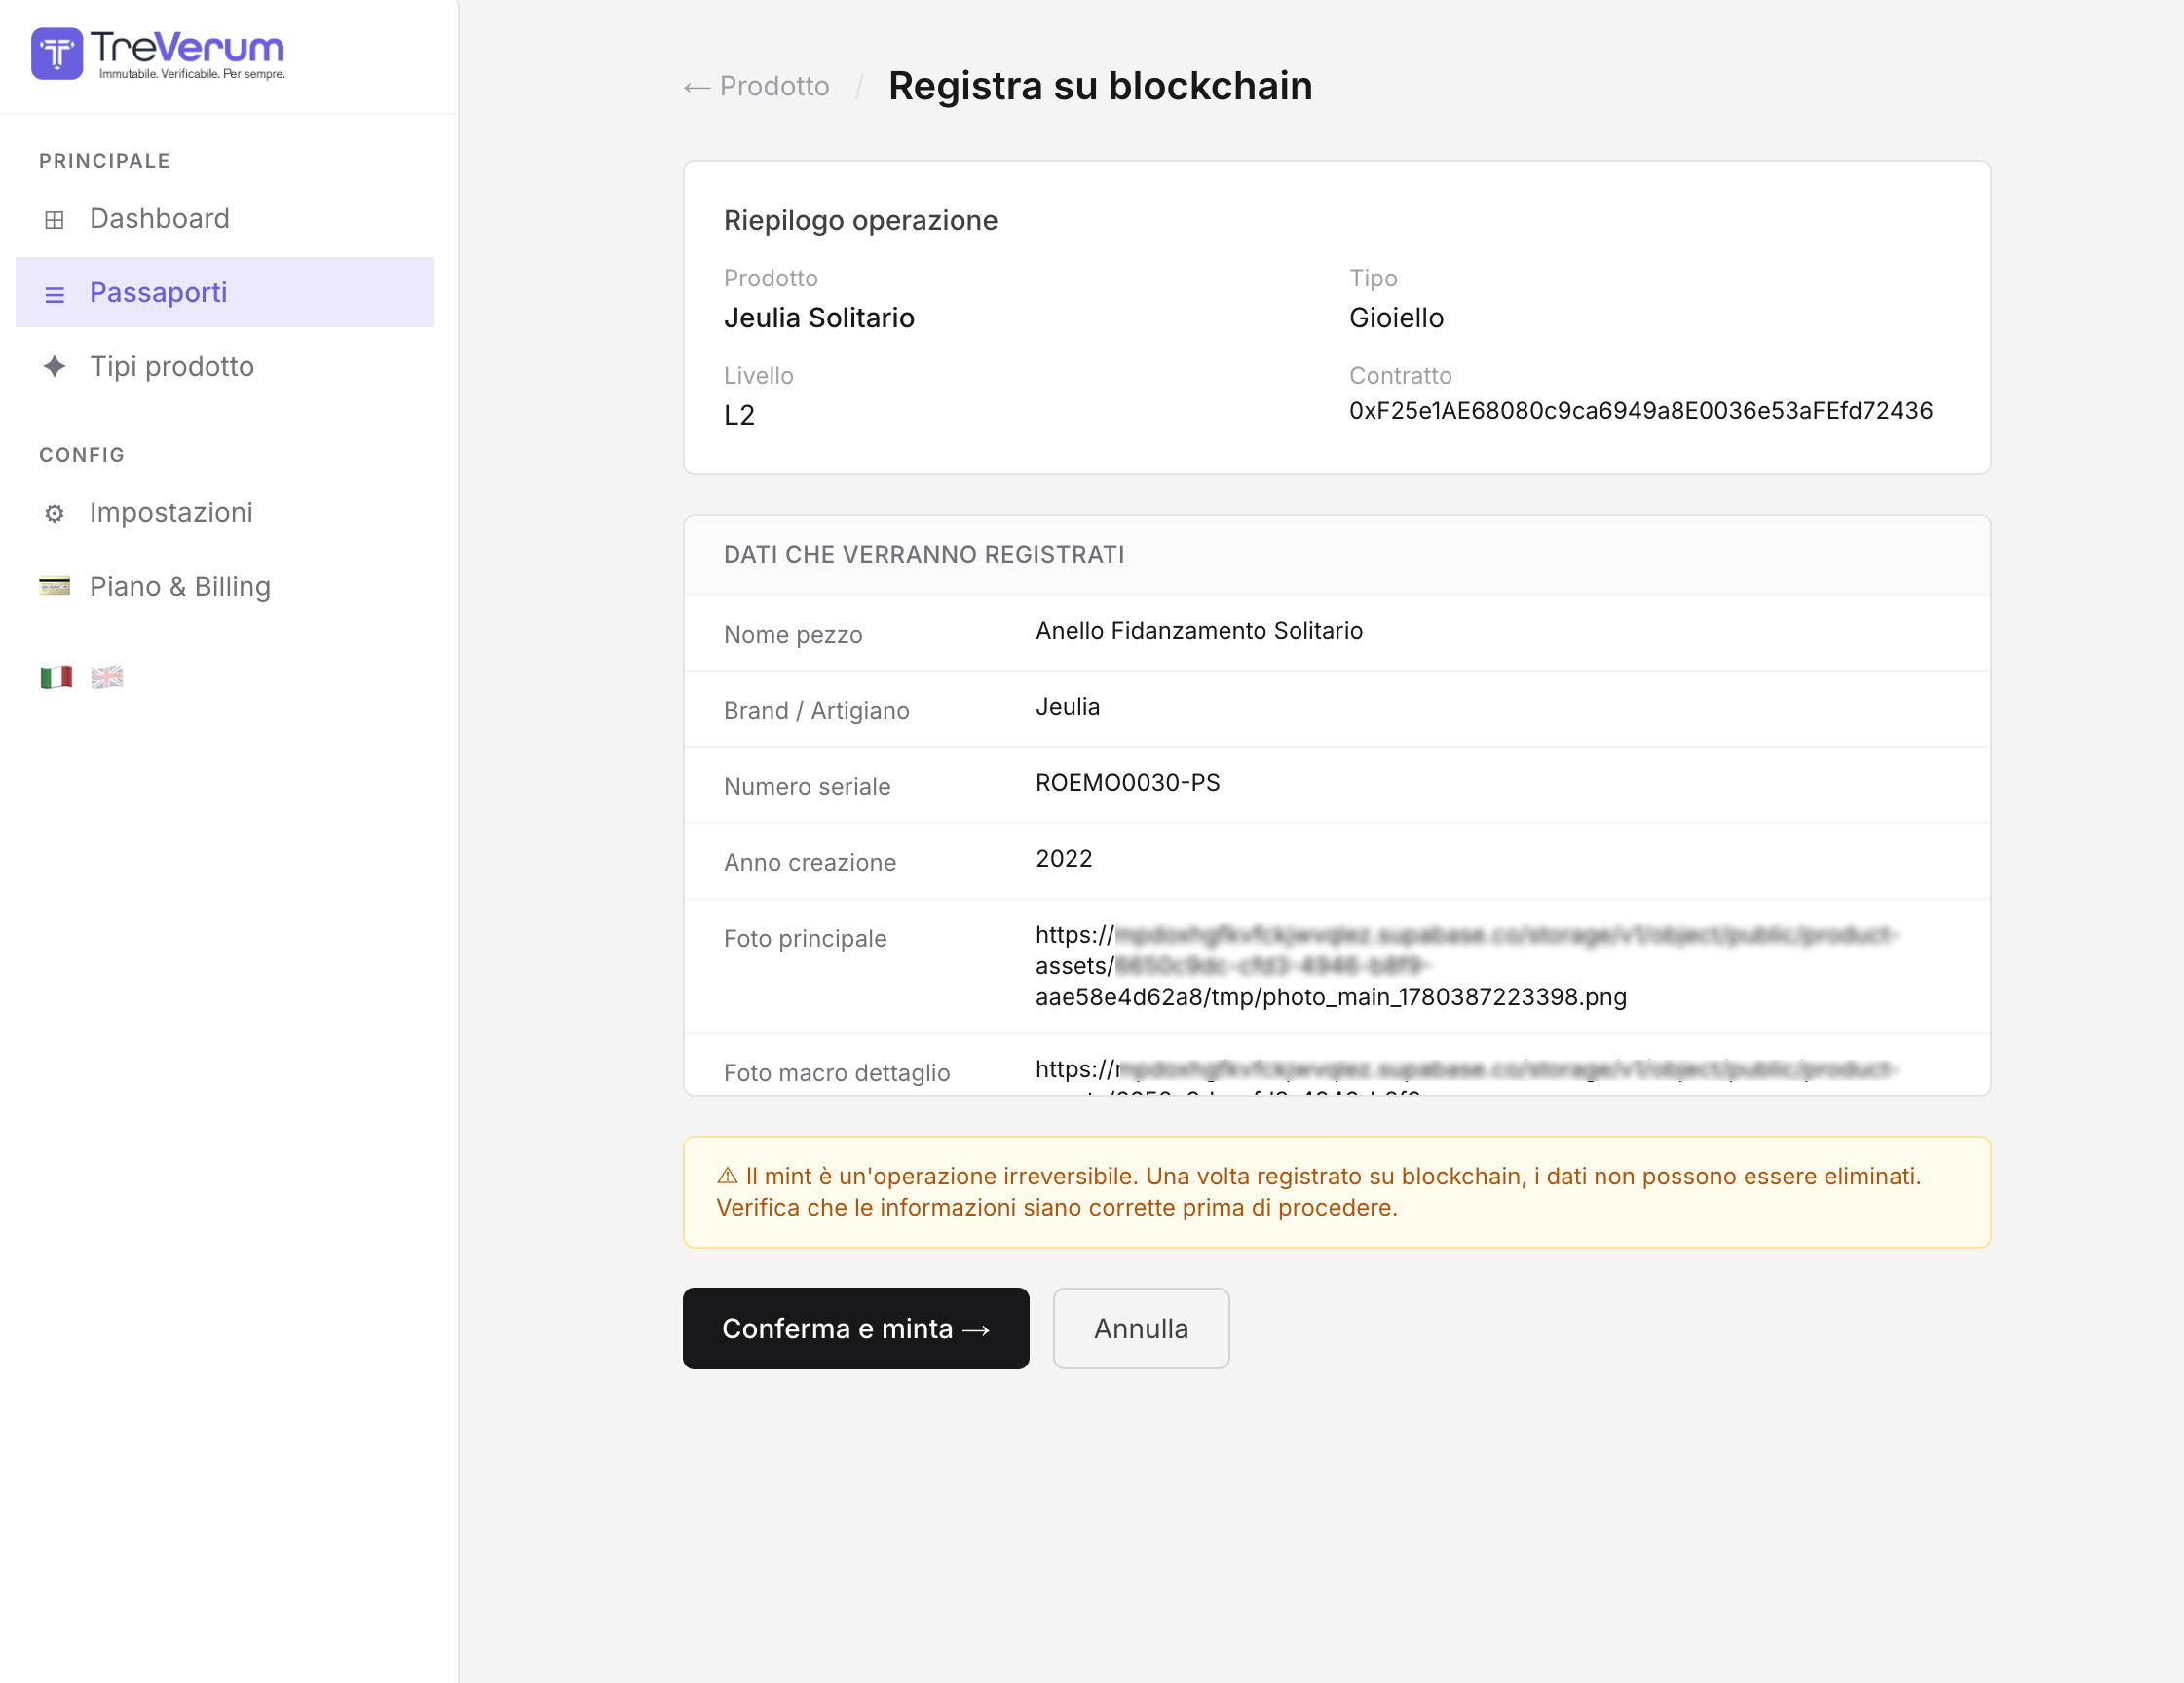2184x1683 pixels.
Task: Click the warning triangle icon in the alert
Action: [727, 1176]
